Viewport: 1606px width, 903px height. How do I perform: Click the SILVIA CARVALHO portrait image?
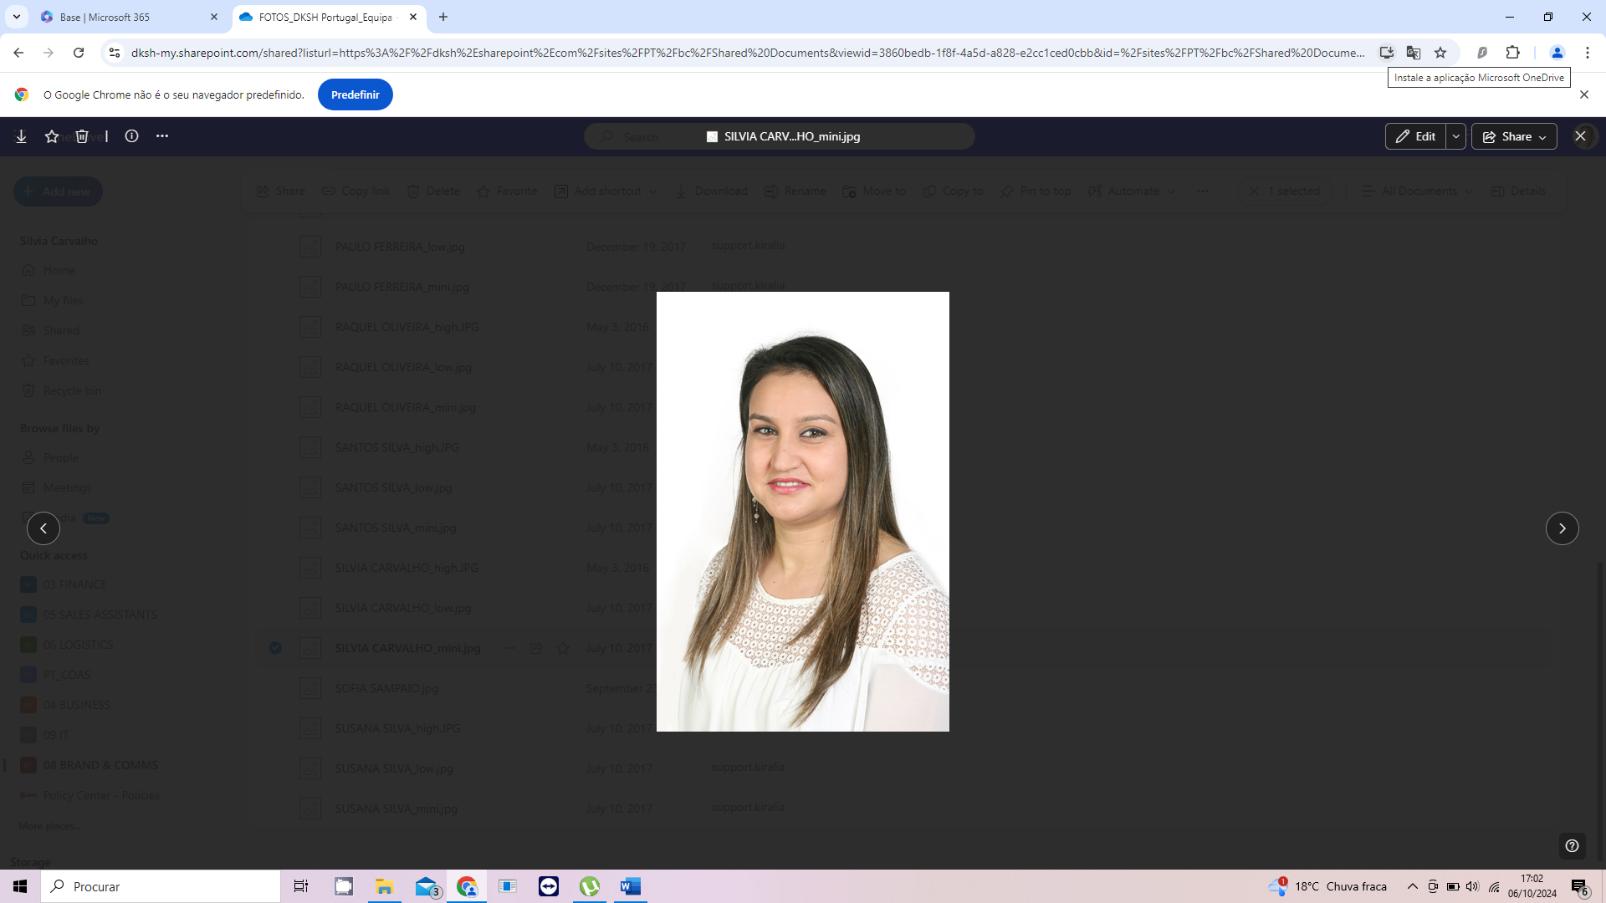[802, 511]
